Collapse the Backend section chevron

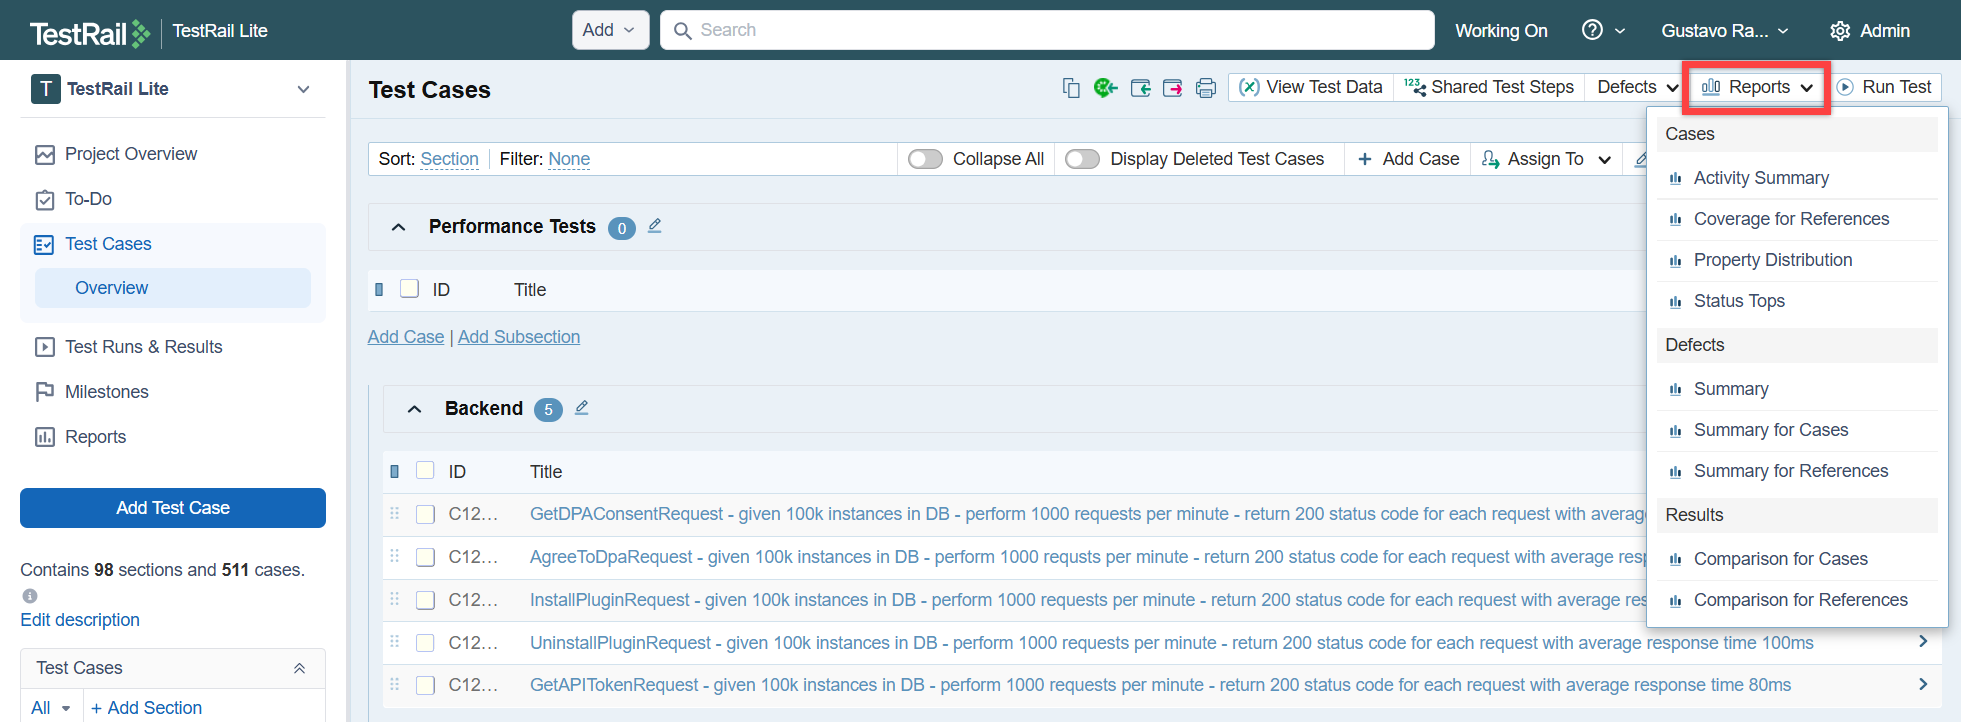tap(415, 409)
